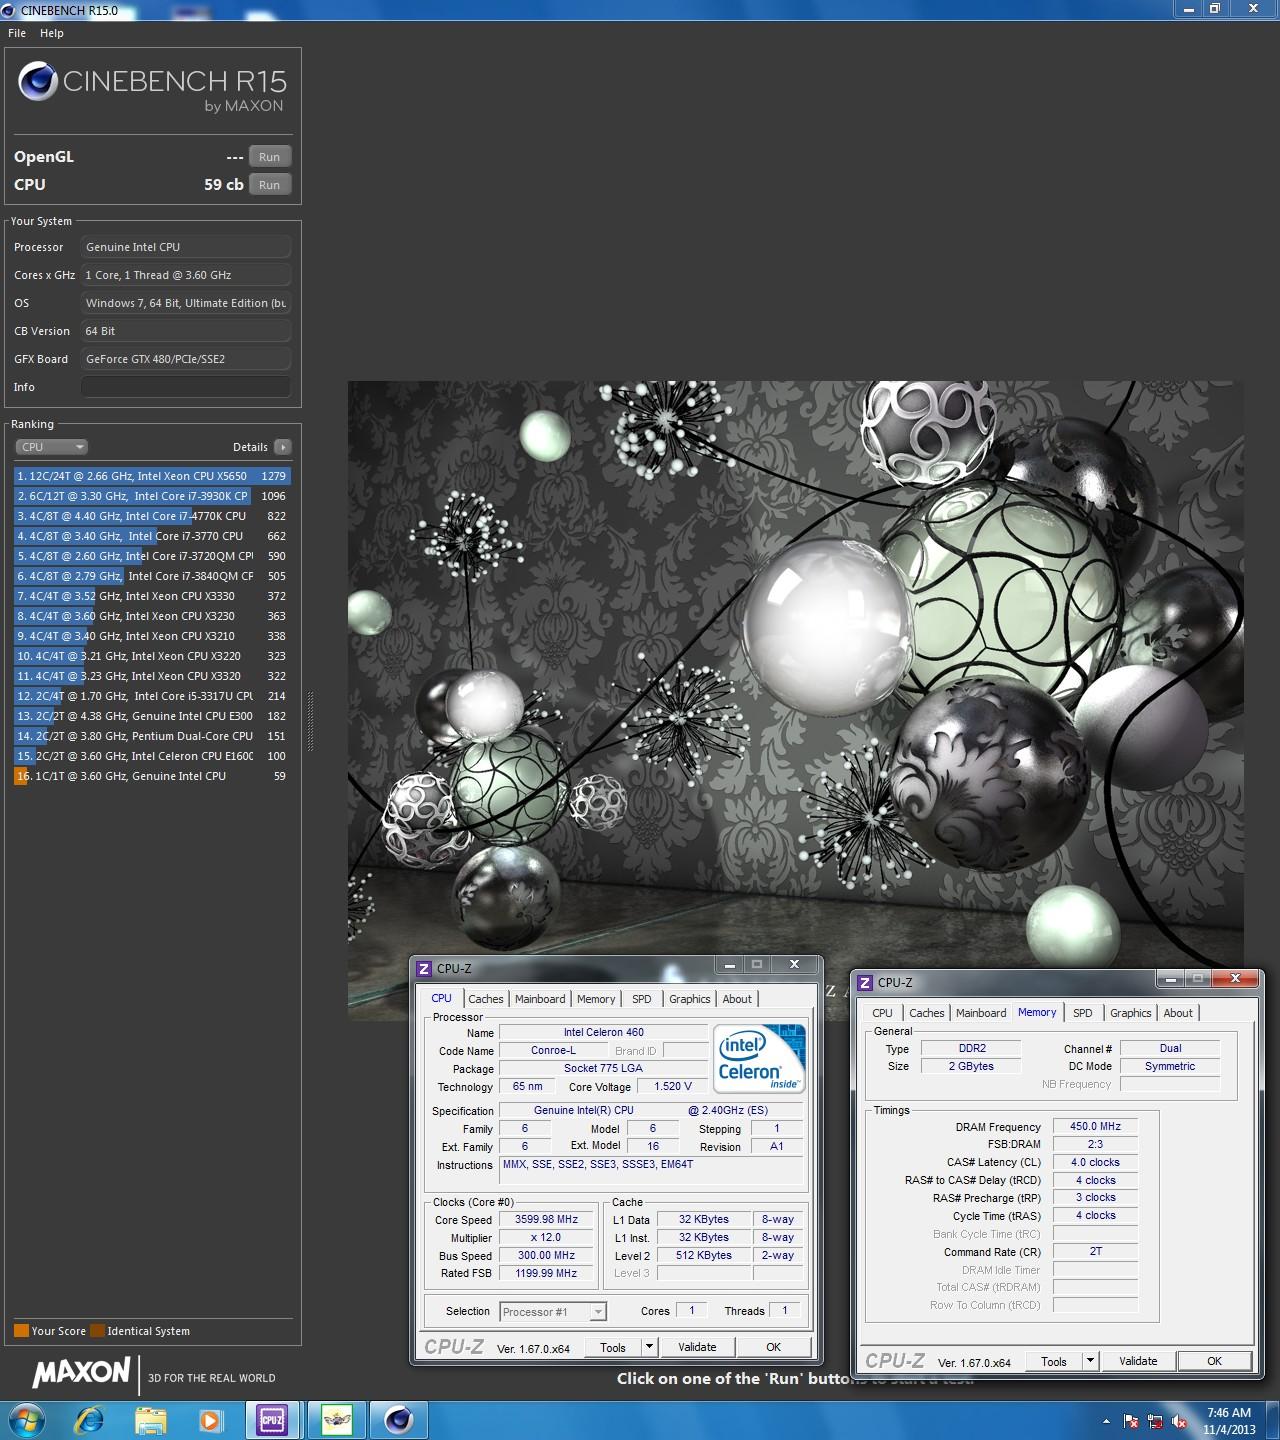Viewport: 1280px width, 1440px height.
Task: Open Processor #1 selection dropdown
Action: pos(553,1312)
